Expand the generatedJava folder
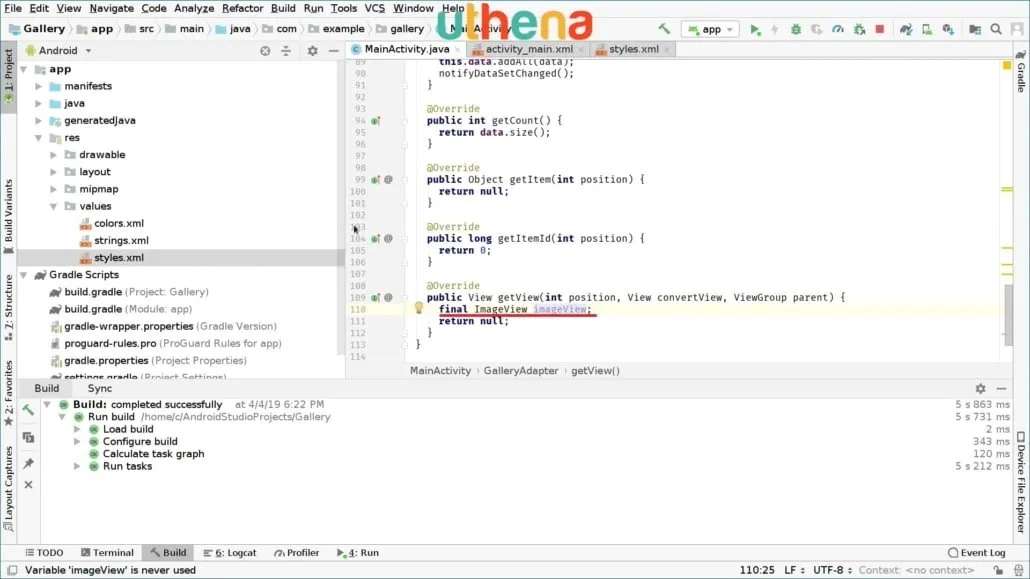 click(x=39, y=120)
